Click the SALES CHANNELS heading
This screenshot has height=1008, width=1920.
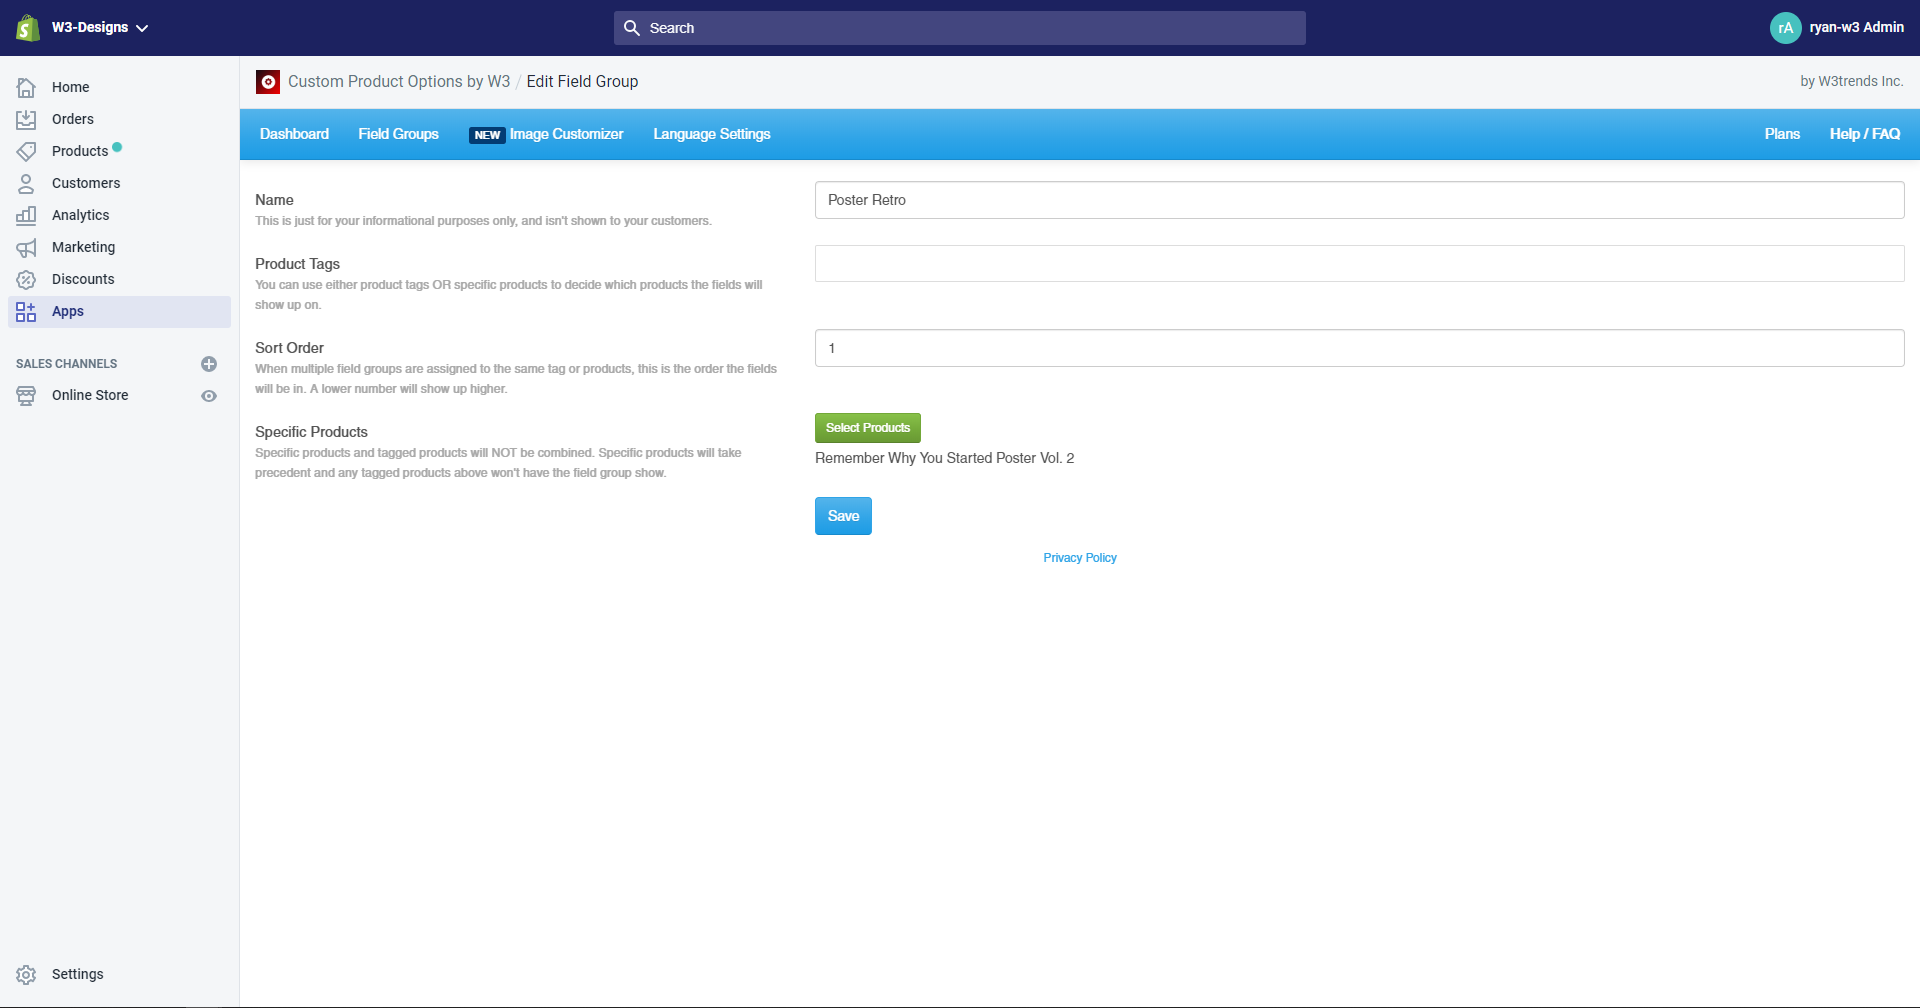(67, 364)
